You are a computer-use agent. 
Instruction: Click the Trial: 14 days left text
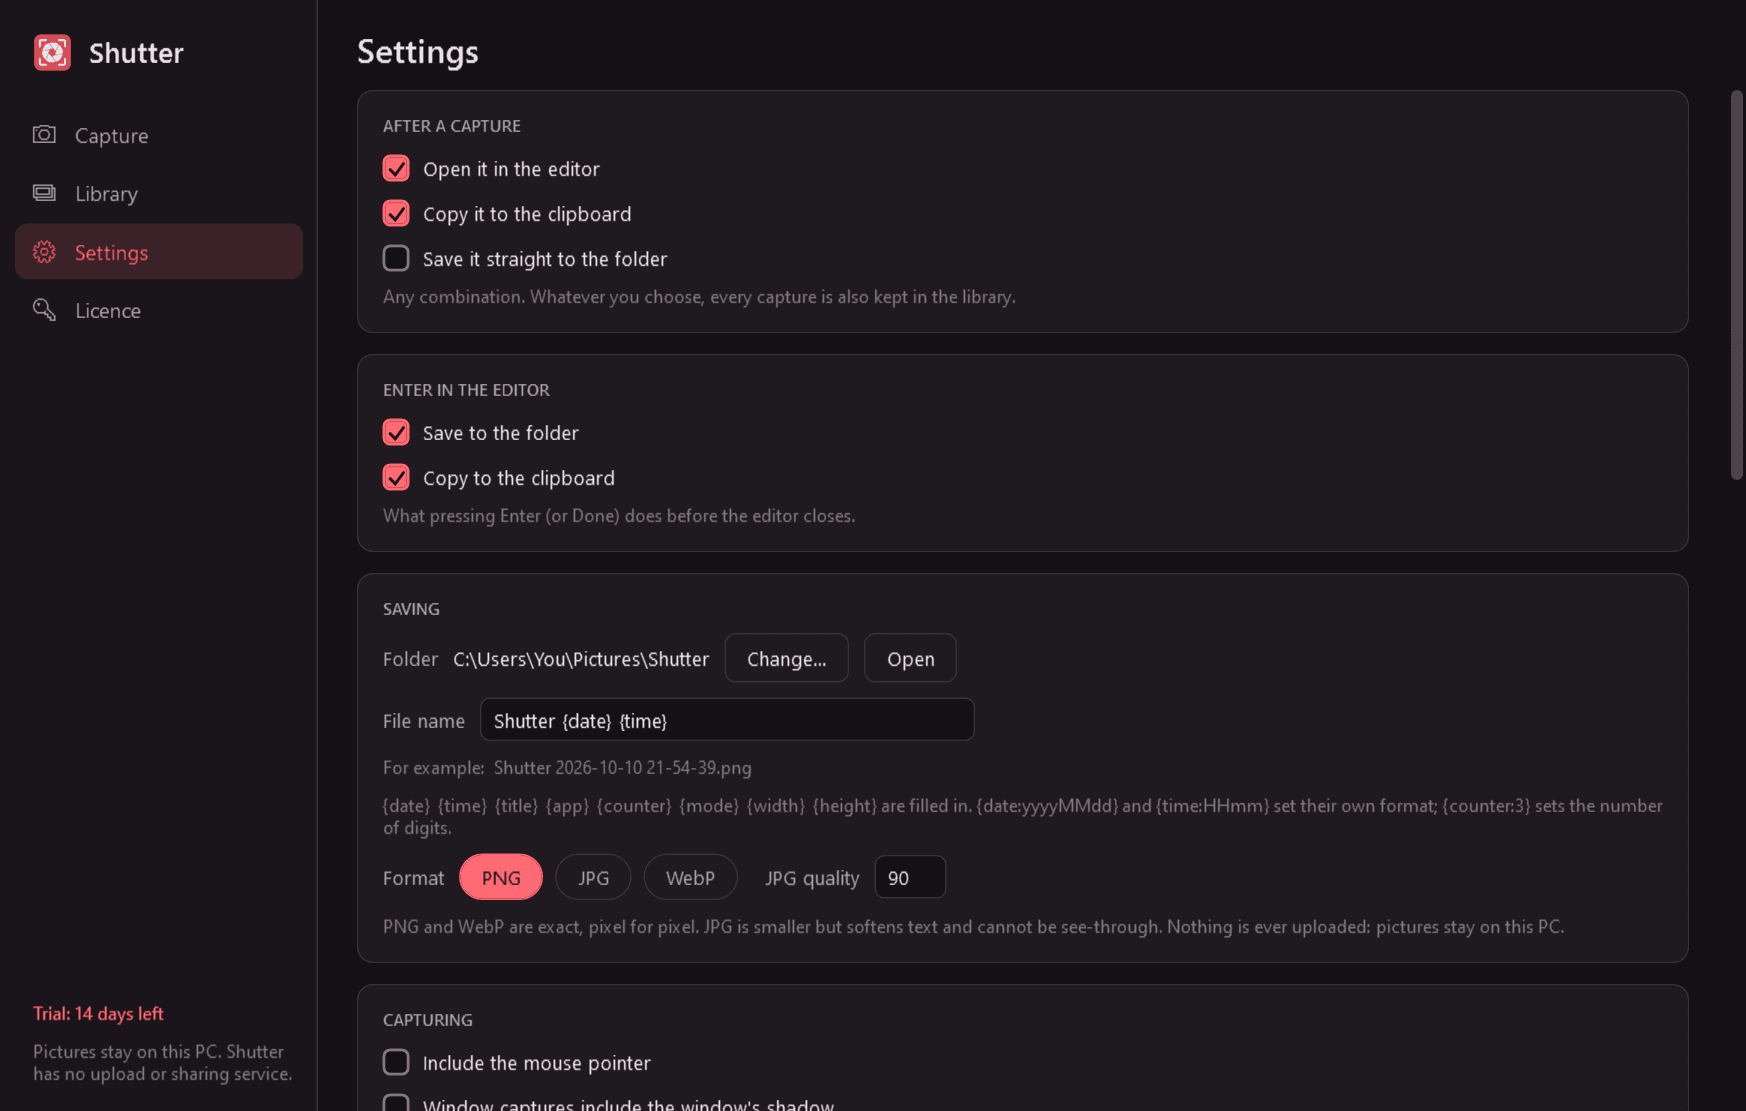[x=98, y=1013]
